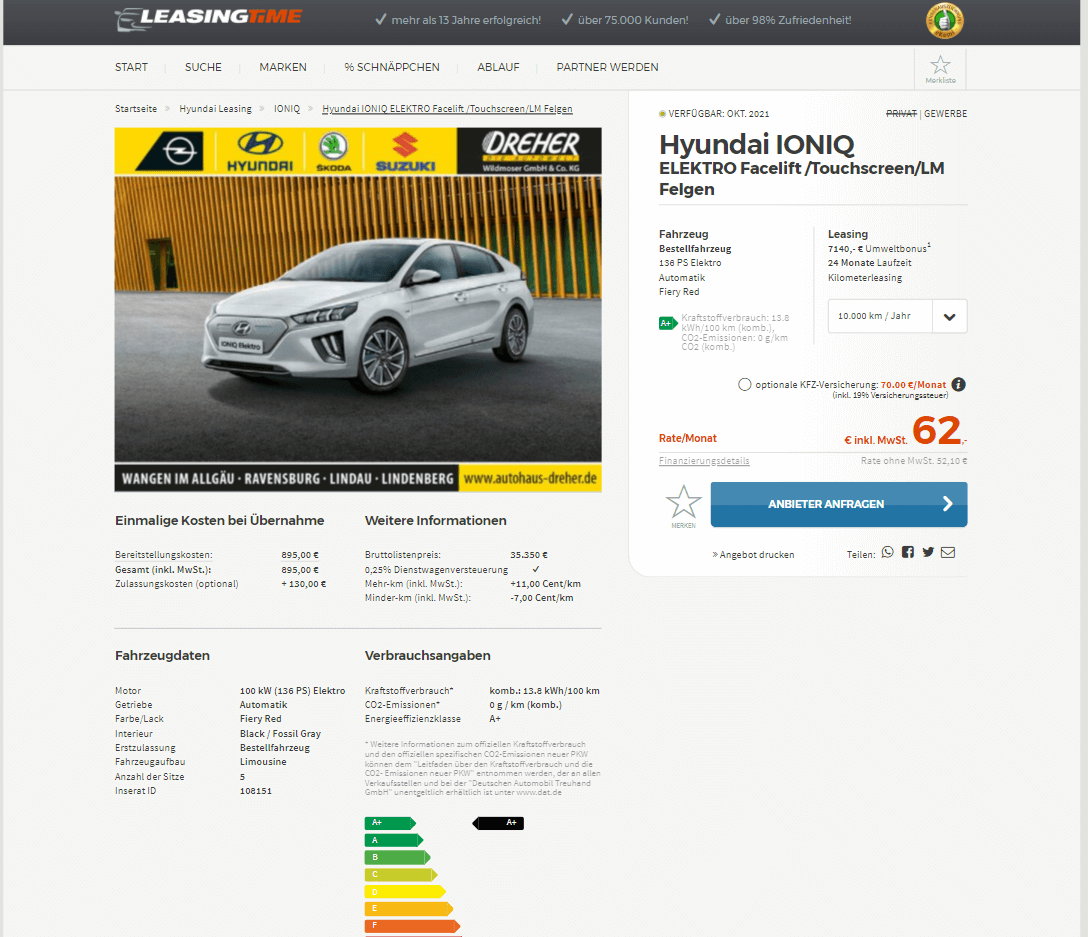Screen dimensions: 1088x937
Task: Expand mileage options with the chevron arrow
Action: tap(950, 316)
